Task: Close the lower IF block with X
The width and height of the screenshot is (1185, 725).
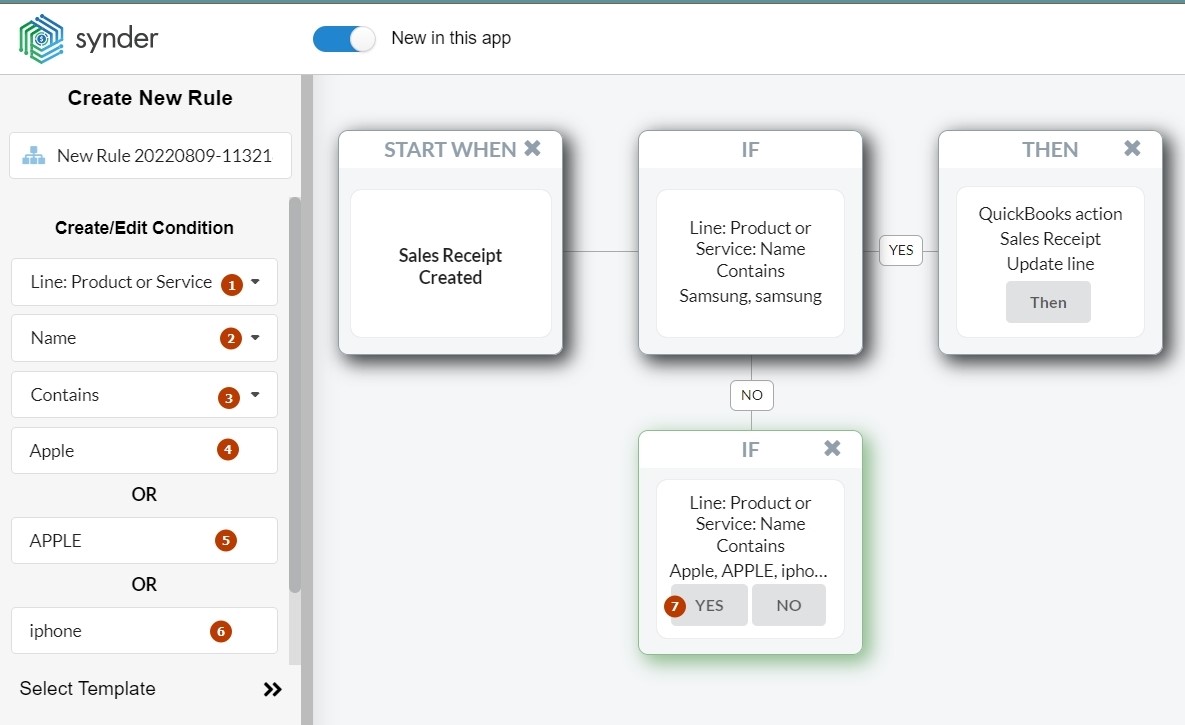Action: 832,449
